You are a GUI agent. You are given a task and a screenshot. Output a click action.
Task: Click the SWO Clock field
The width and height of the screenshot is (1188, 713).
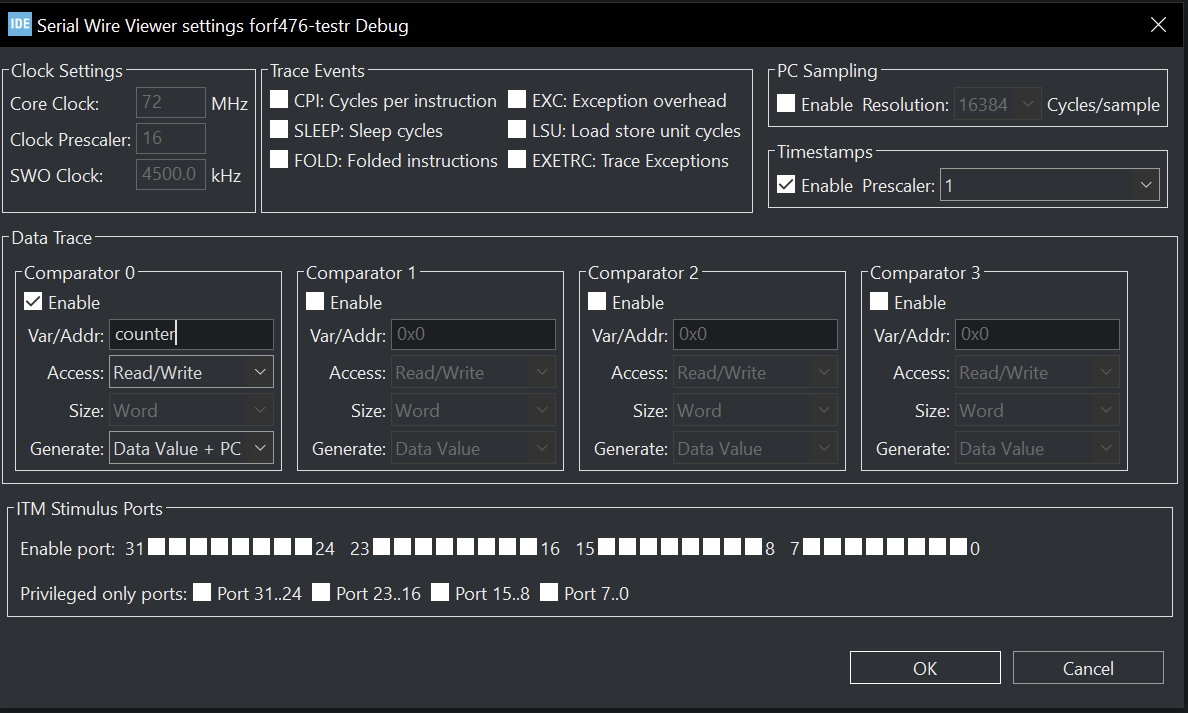[x=170, y=174]
